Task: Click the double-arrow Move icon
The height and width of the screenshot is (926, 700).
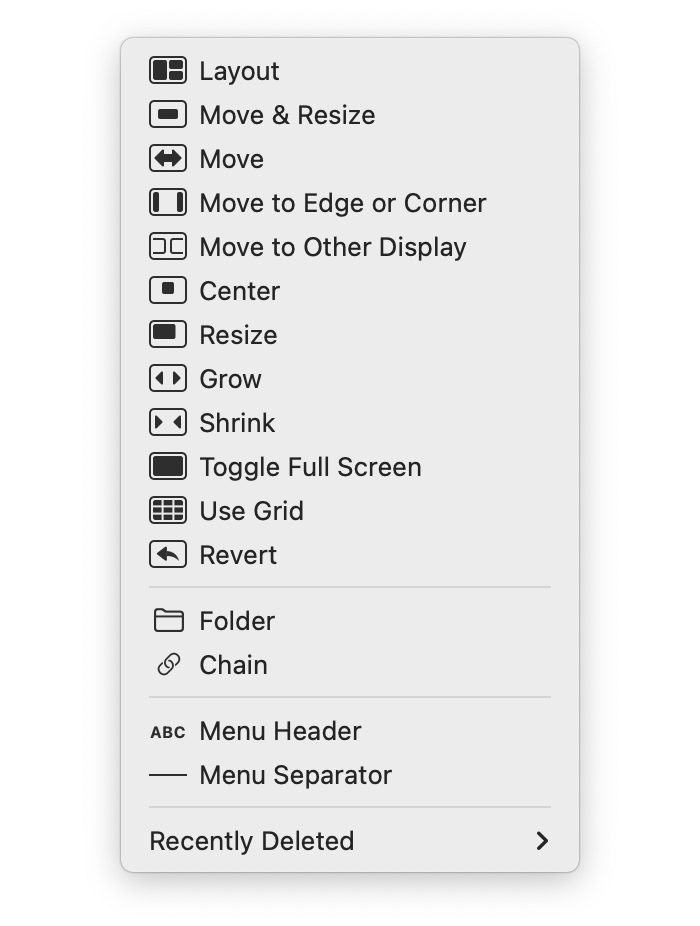Action: pyautogui.click(x=168, y=159)
